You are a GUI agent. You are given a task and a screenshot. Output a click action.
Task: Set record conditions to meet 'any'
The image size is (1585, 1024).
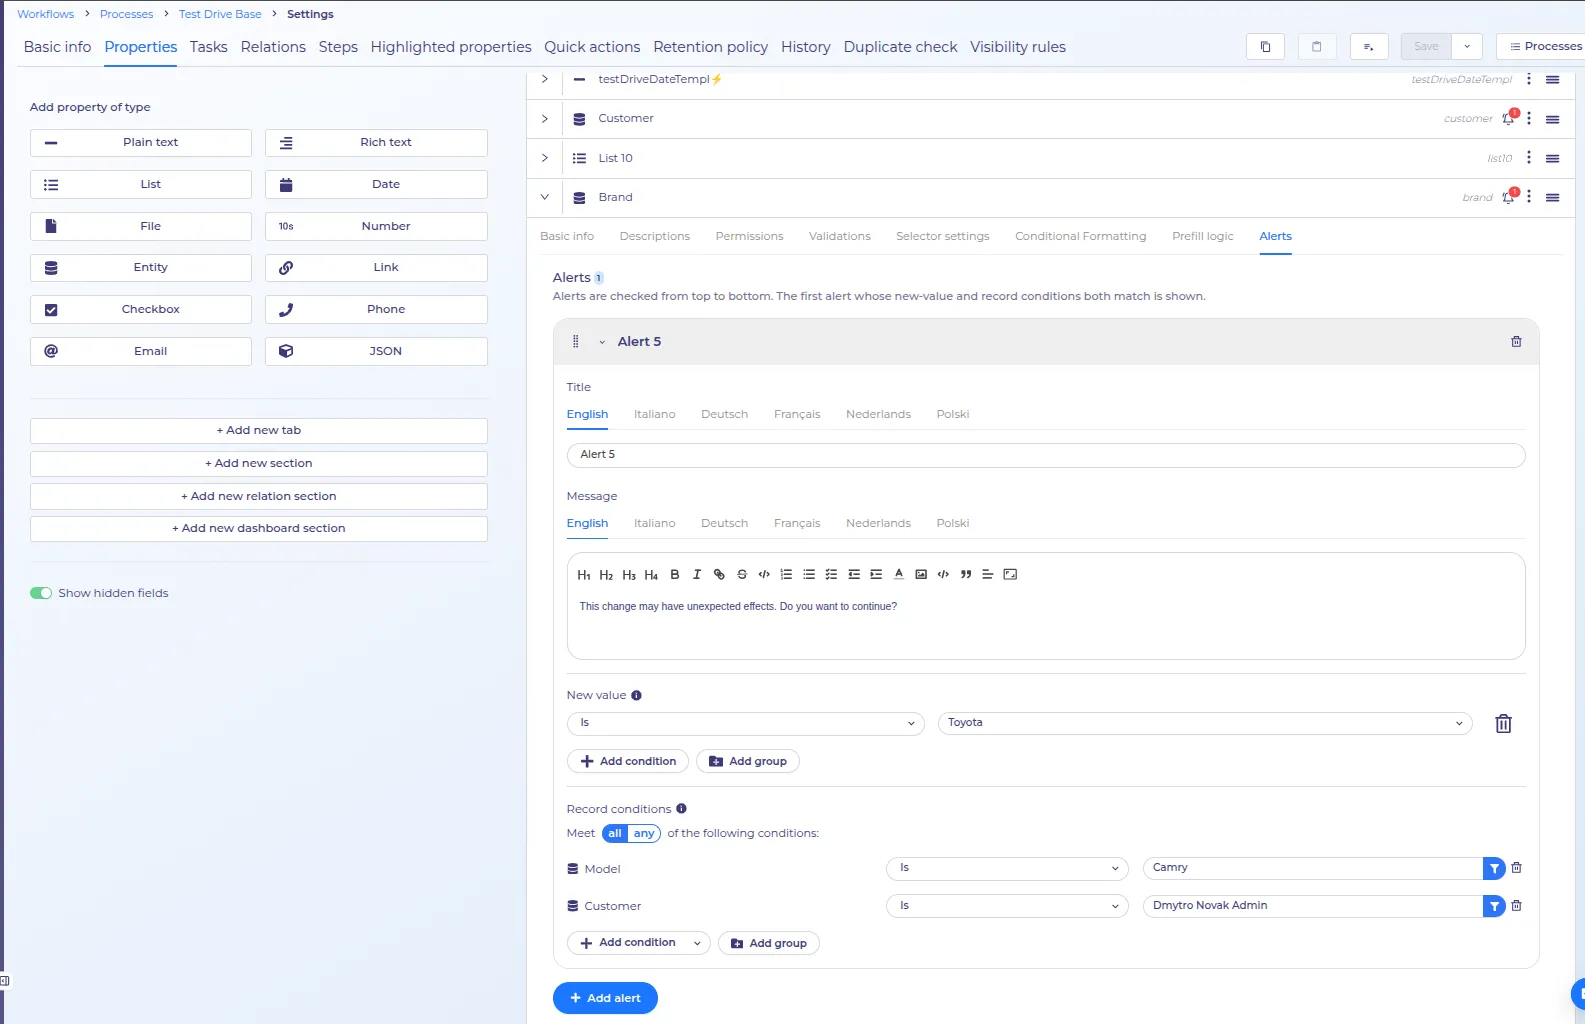point(644,834)
